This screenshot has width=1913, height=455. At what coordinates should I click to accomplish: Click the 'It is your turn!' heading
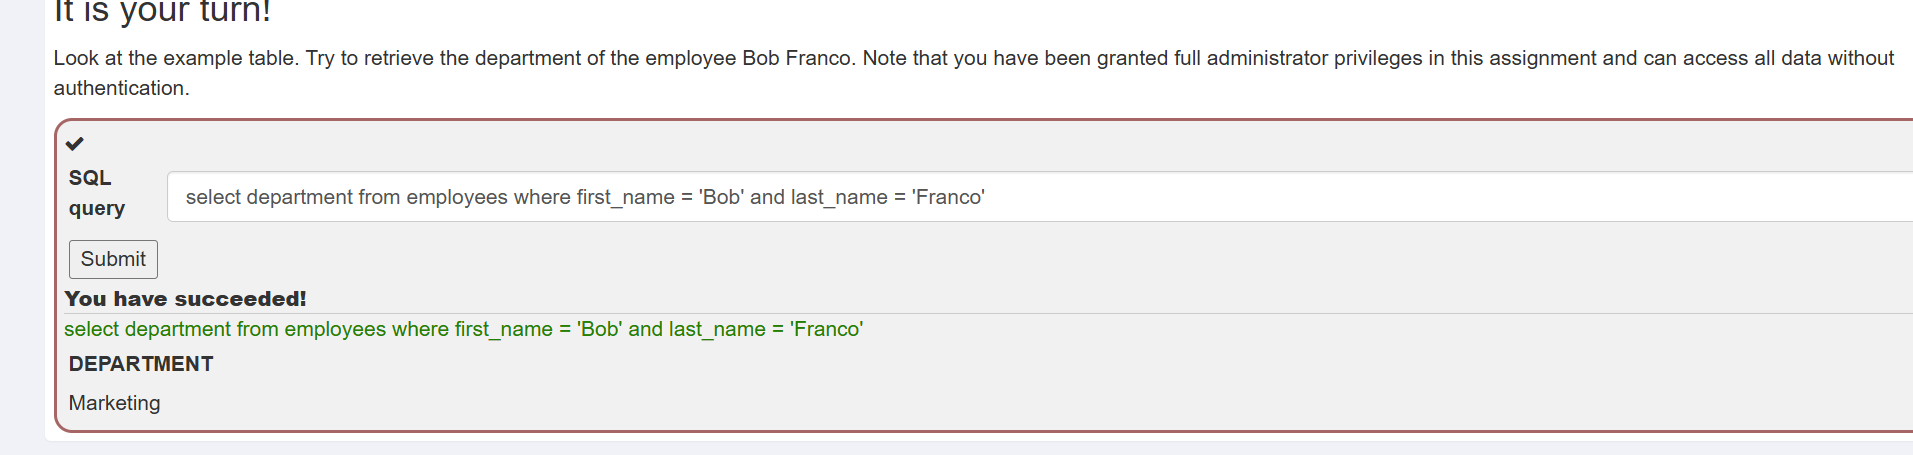pyautogui.click(x=162, y=12)
